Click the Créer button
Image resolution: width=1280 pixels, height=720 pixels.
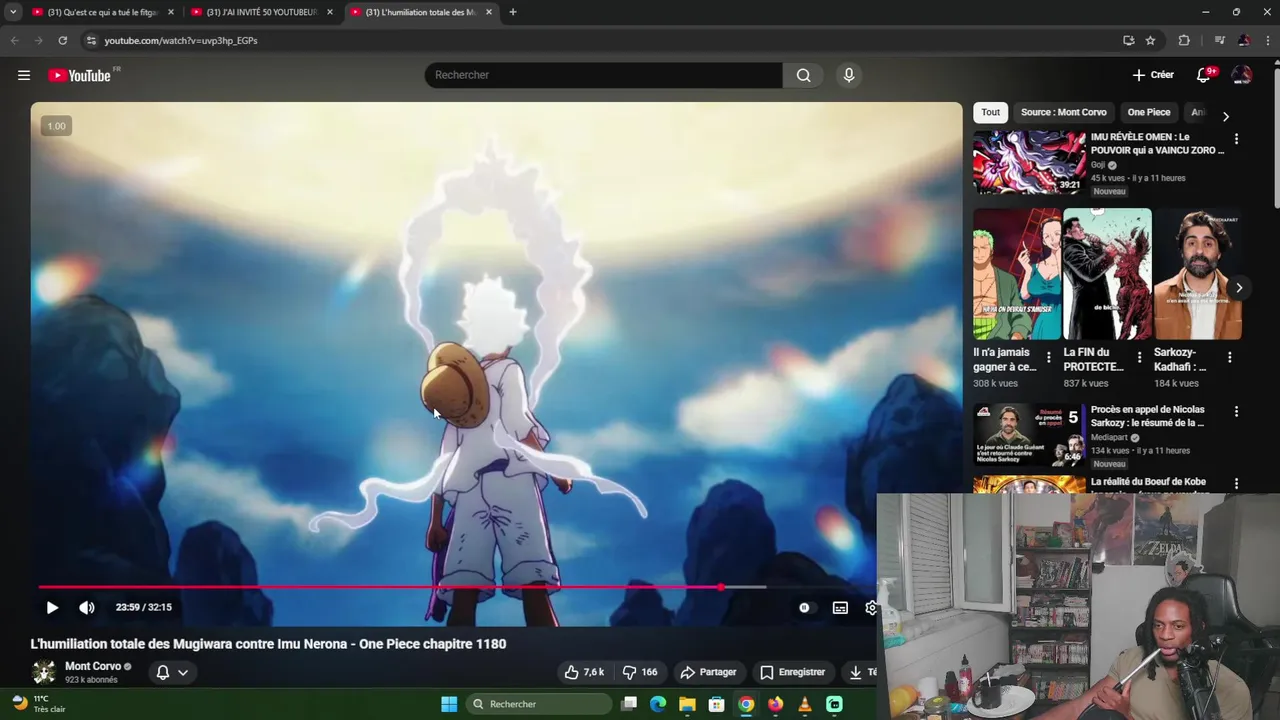(x=1153, y=75)
